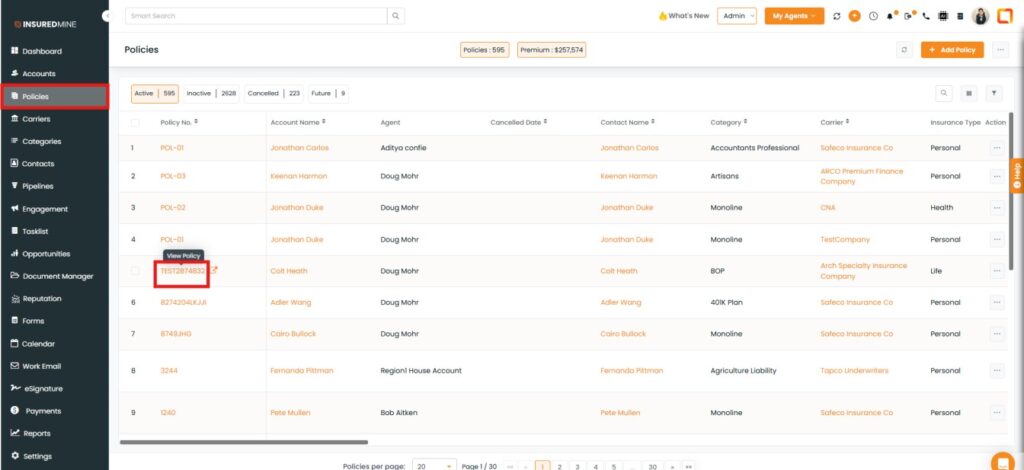This screenshot has height=470, width=1024.
Task: Switch to the Inactive policies tab
Action: coord(211,93)
